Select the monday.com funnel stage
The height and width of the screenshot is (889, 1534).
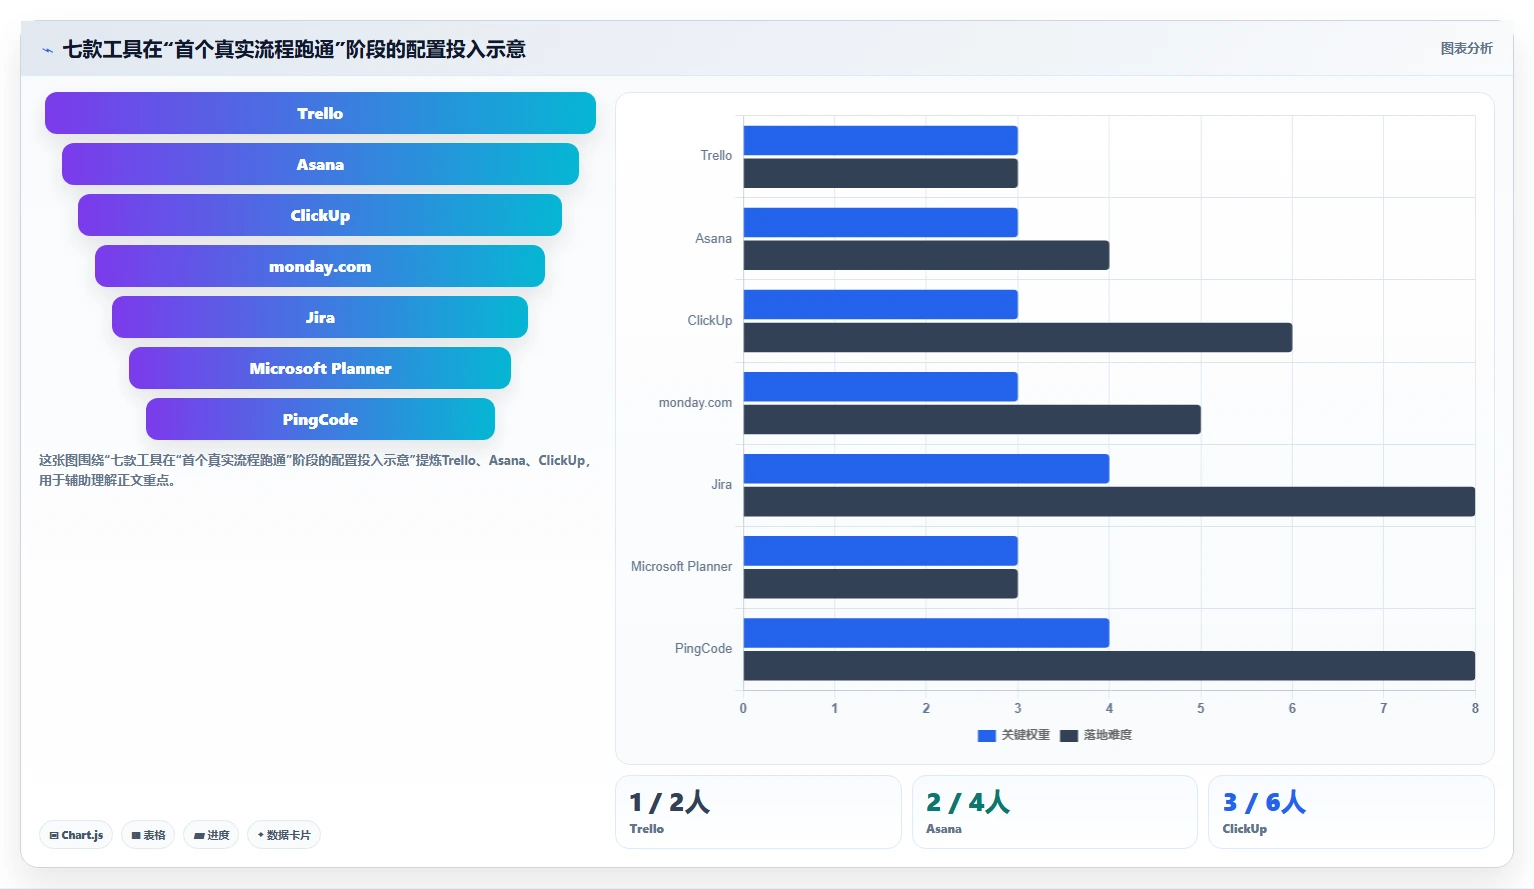(320, 266)
